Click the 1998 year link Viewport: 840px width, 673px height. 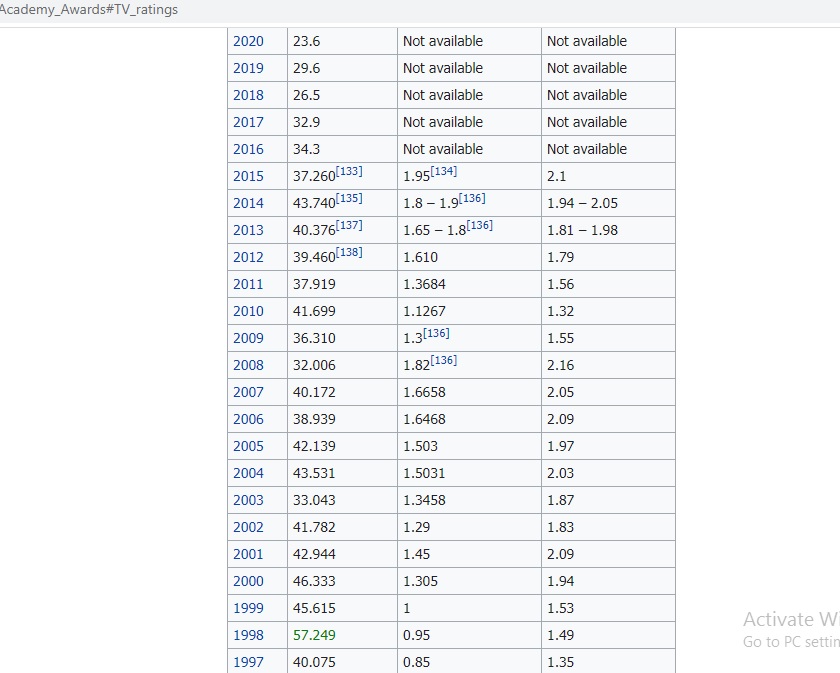point(248,636)
